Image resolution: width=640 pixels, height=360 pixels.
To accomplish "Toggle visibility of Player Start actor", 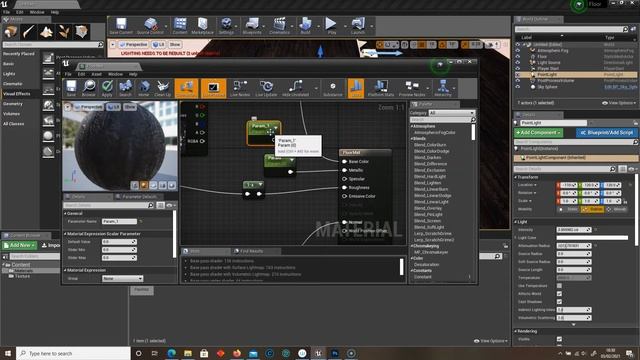I will [x=518, y=69].
